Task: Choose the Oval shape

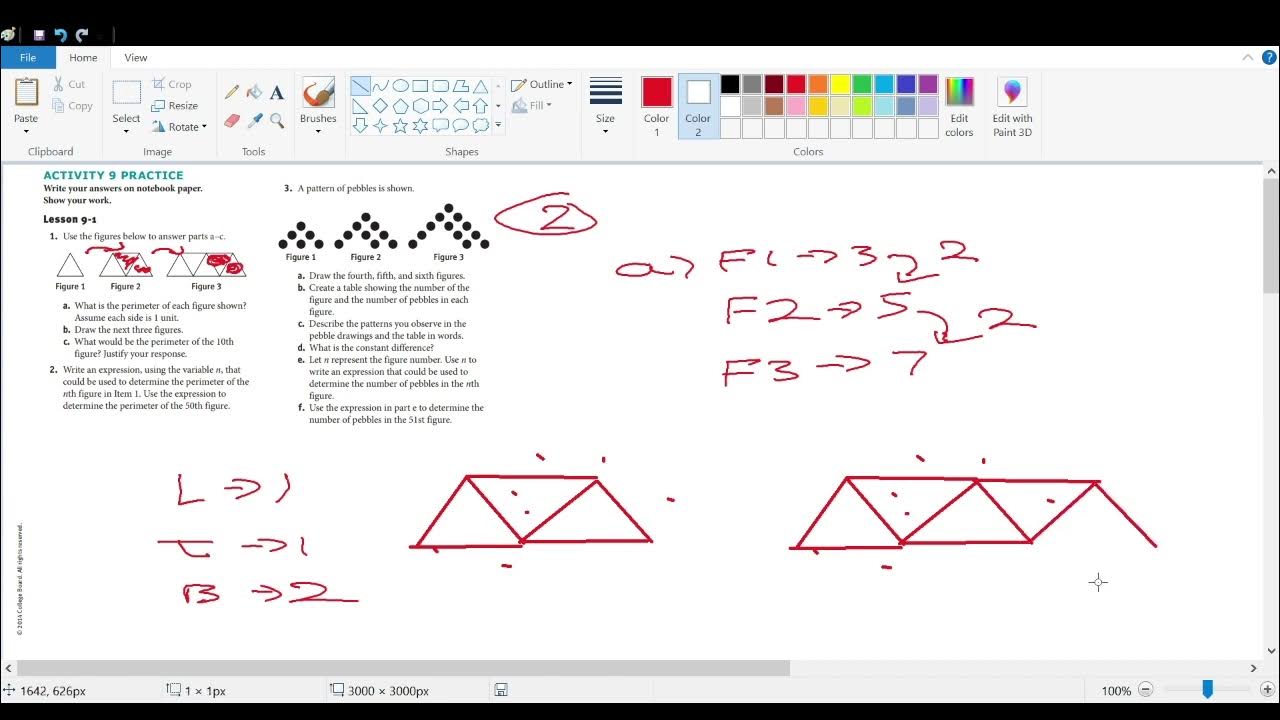Action: tap(400, 86)
